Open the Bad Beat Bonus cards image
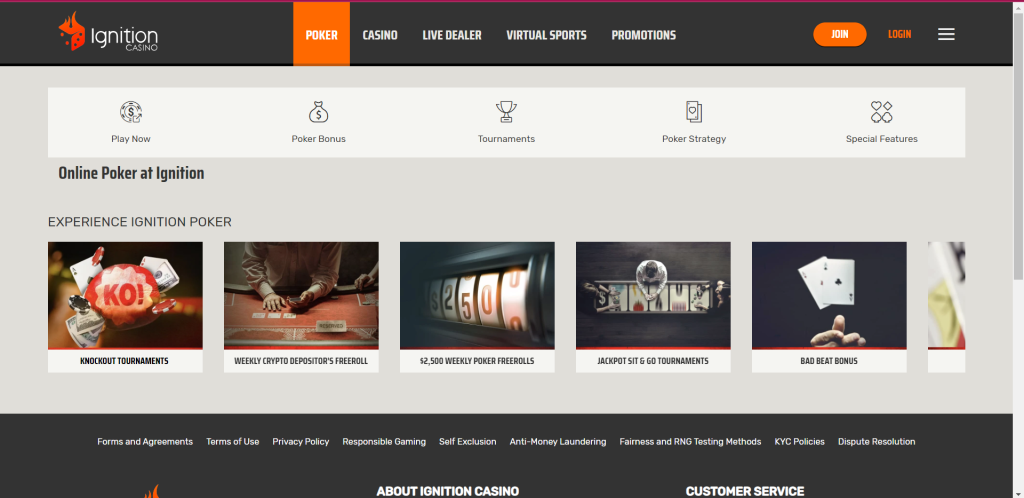This screenshot has width=1024, height=498. pyautogui.click(x=829, y=295)
